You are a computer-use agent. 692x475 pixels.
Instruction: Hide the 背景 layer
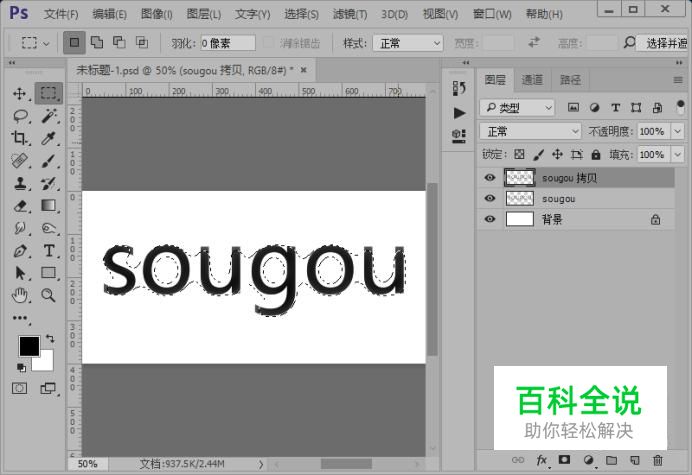click(489, 219)
